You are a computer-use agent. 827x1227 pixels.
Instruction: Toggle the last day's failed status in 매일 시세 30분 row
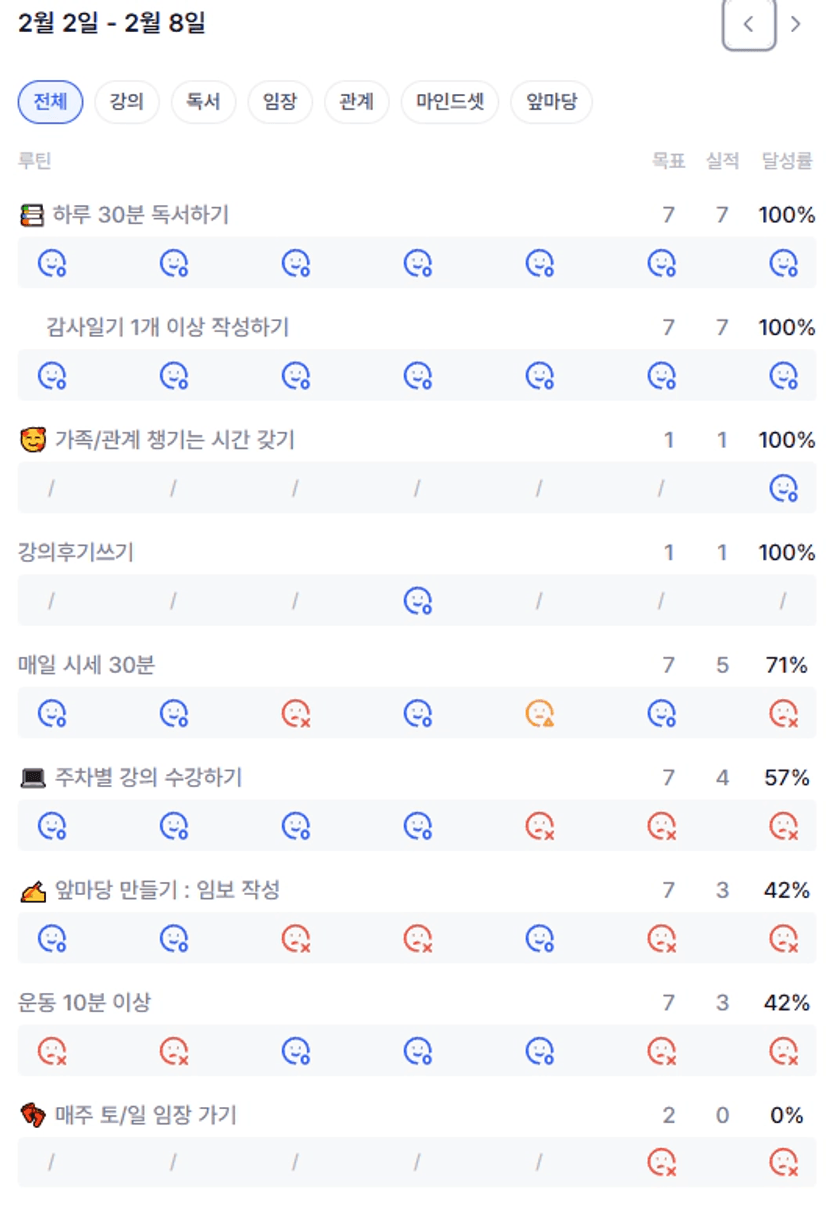click(x=783, y=713)
